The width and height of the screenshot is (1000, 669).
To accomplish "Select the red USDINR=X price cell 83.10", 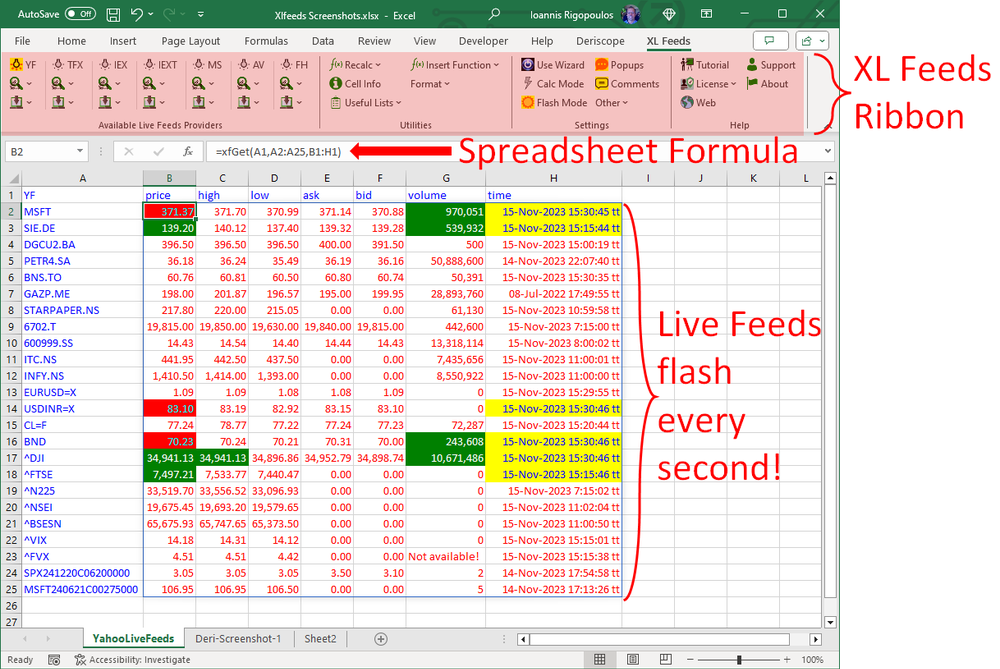I will pyautogui.click(x=170, y=409).
